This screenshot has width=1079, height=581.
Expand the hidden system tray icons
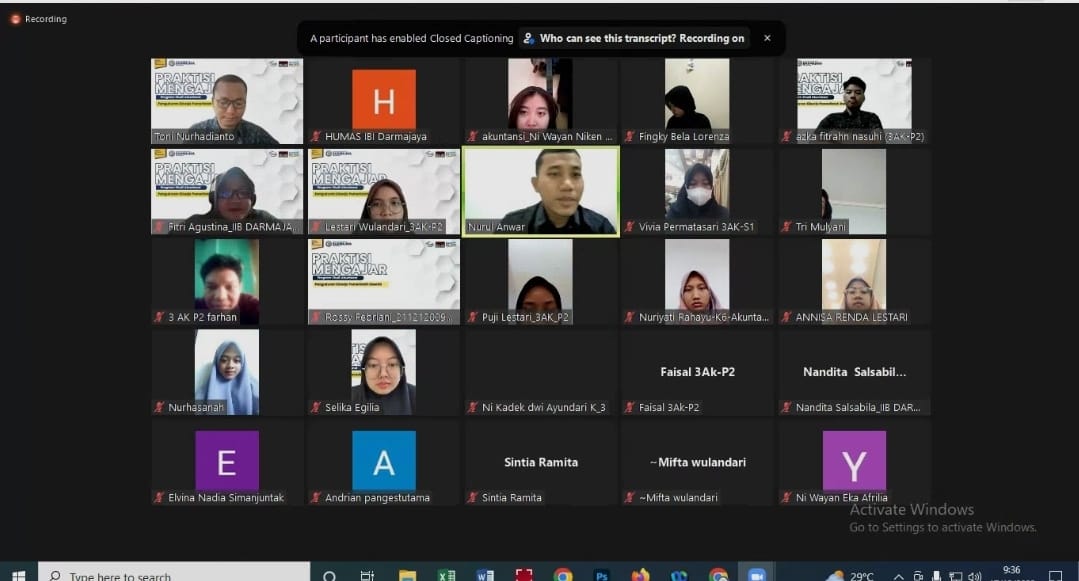tap(898, 576)
